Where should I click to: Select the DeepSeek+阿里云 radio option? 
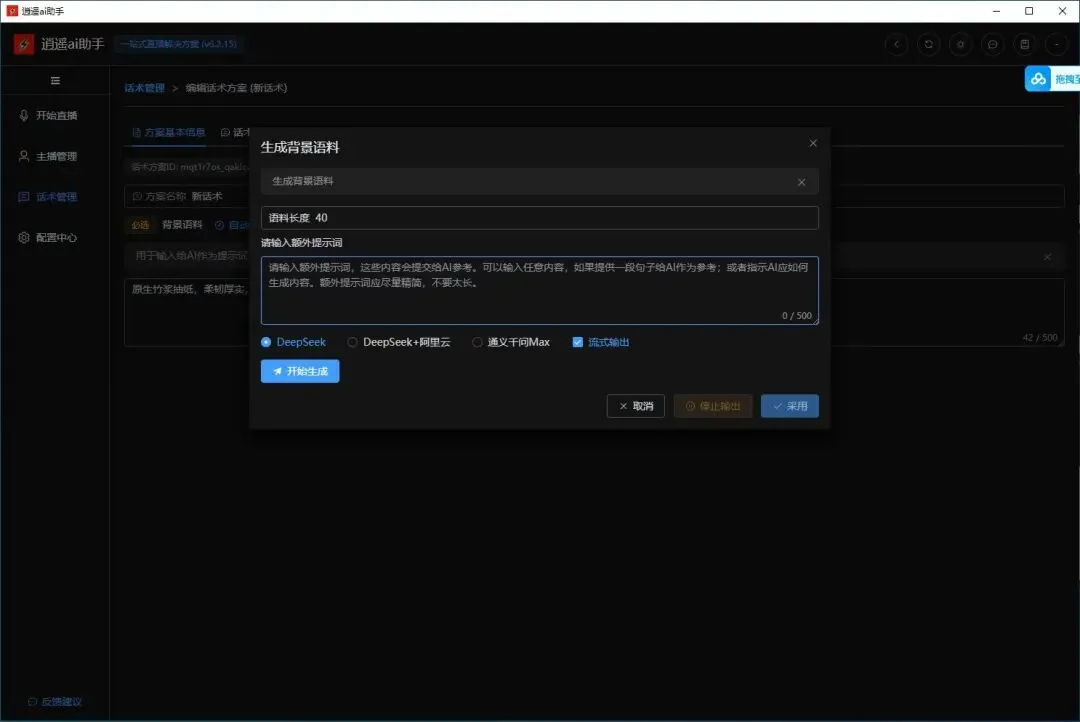(x=399, y=342)
